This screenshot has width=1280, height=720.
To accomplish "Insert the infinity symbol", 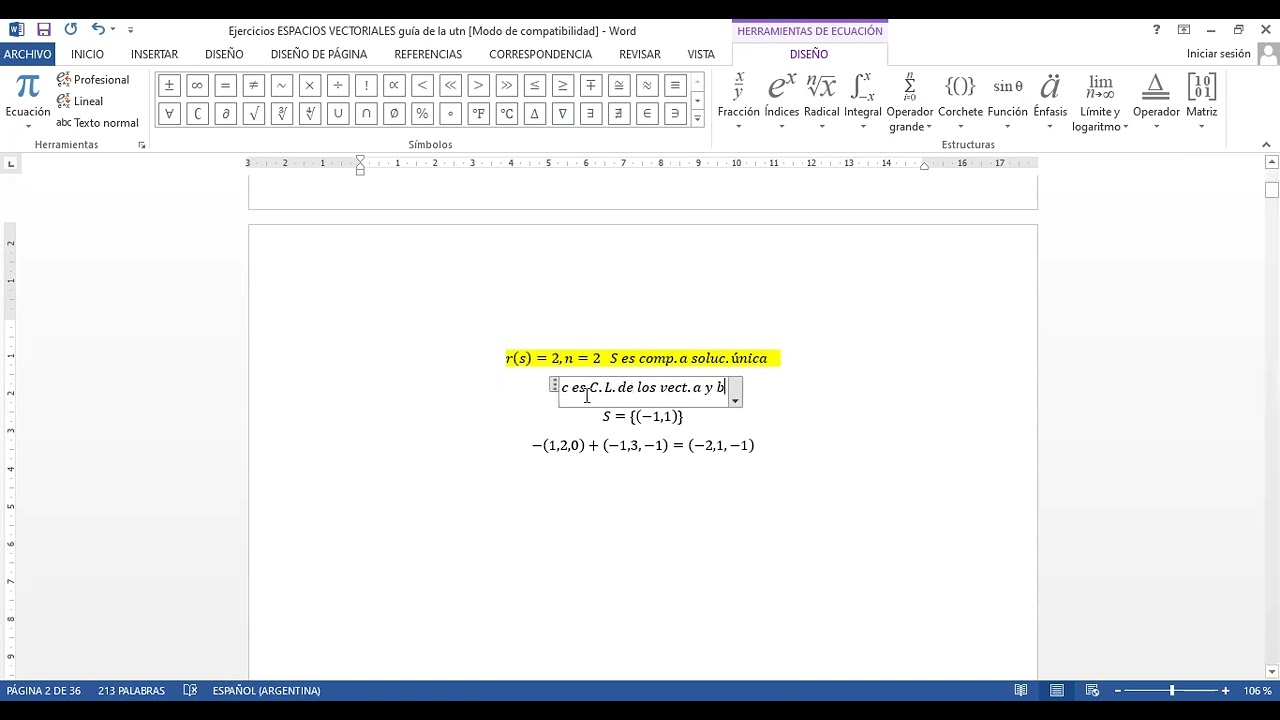I will click(x=197, y=86).
